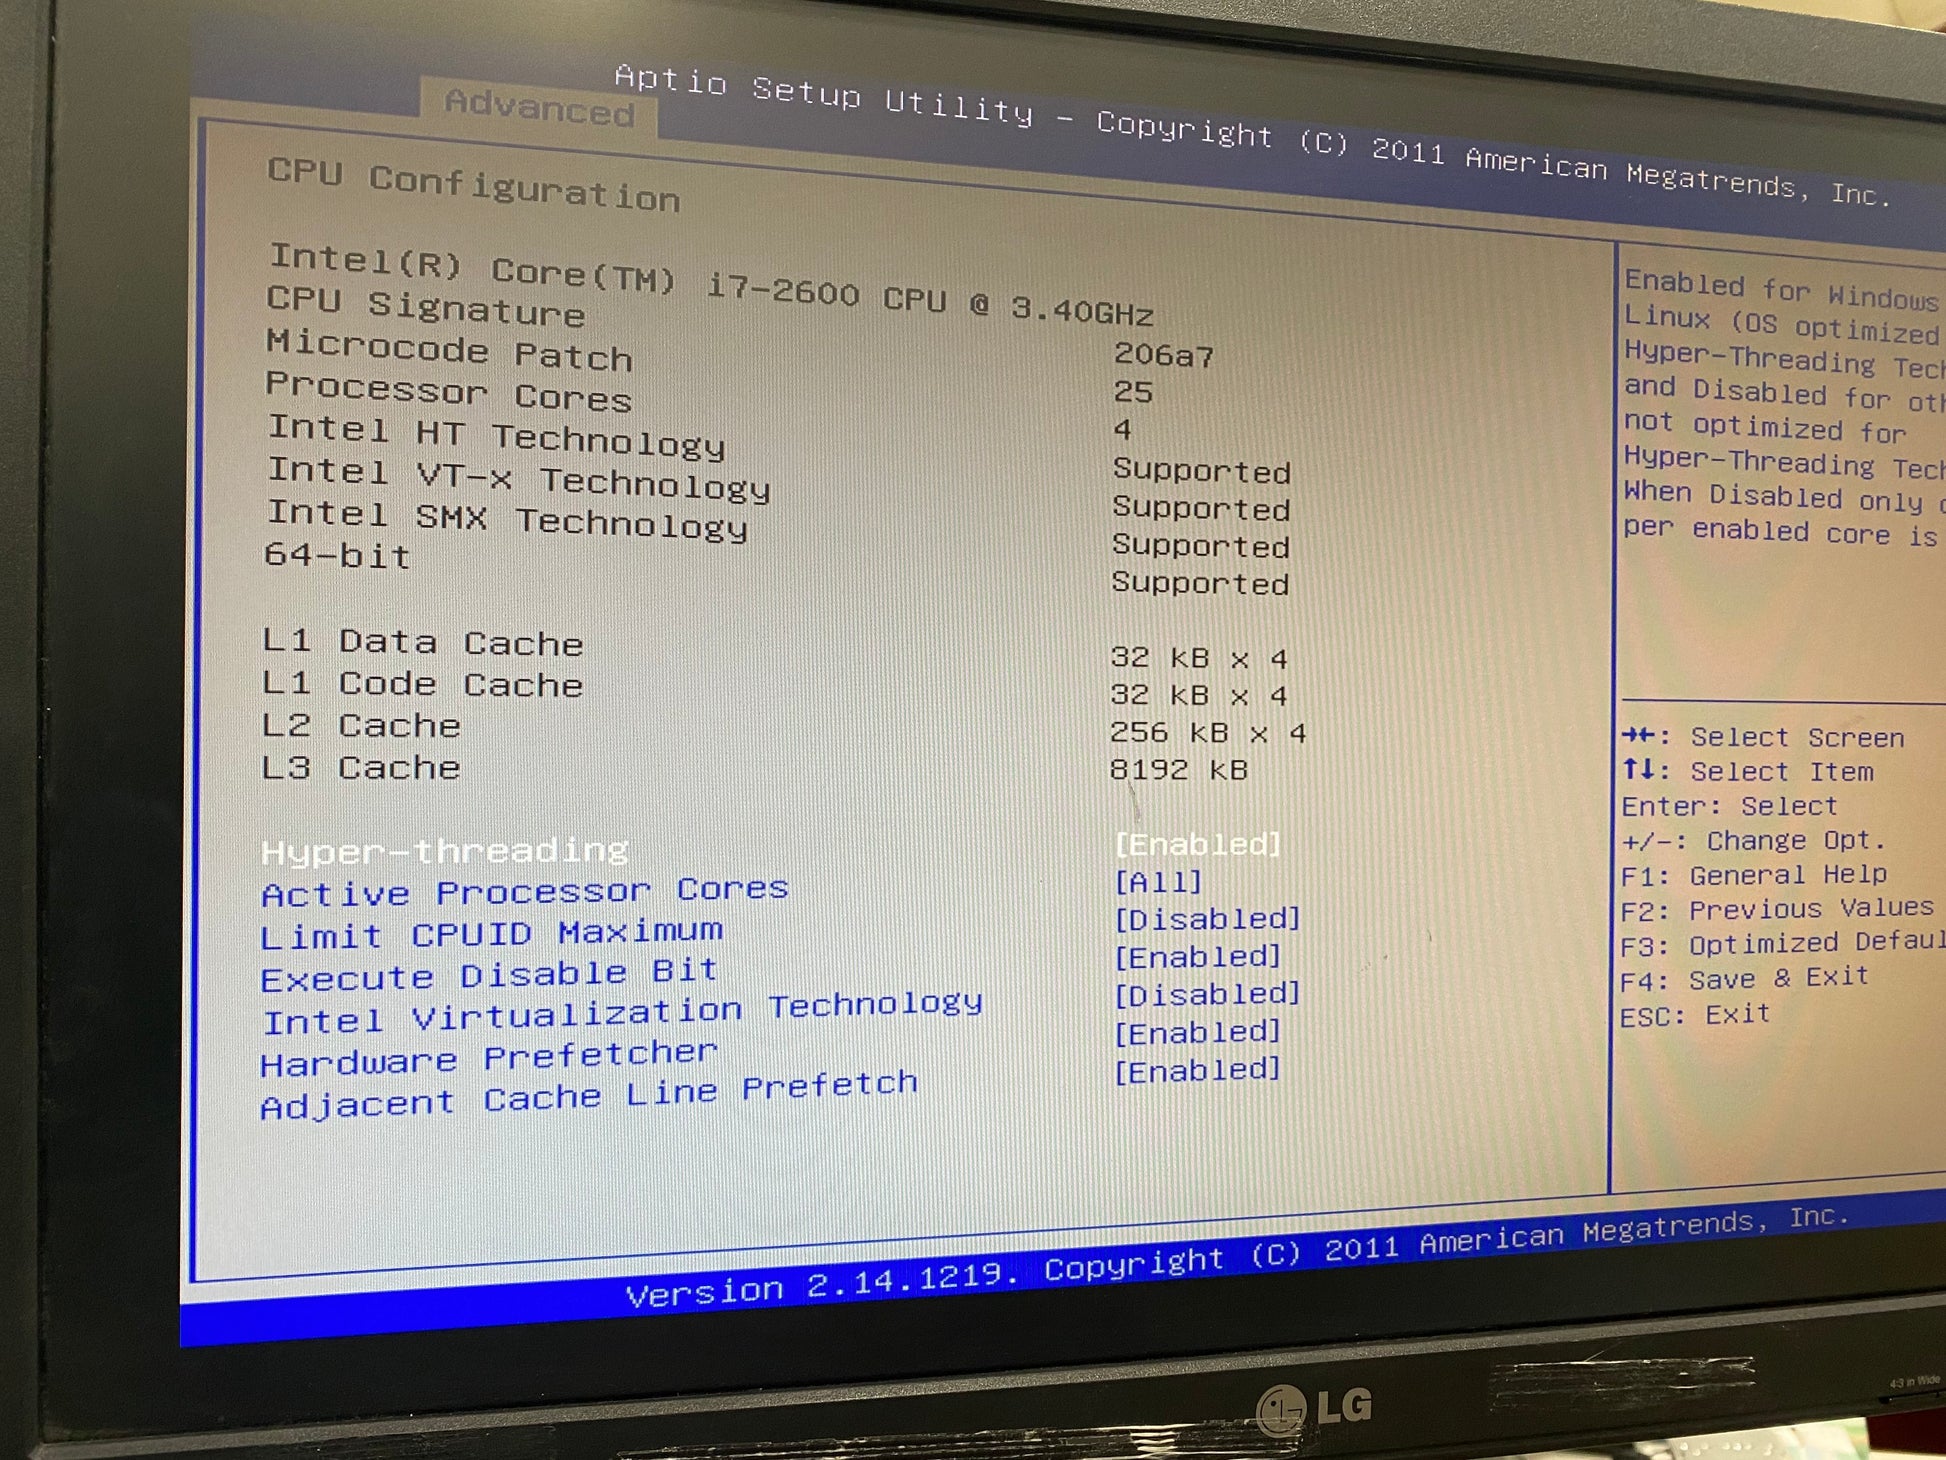Click up-down arrows Select Item icon

click(x=1638, y=770)
